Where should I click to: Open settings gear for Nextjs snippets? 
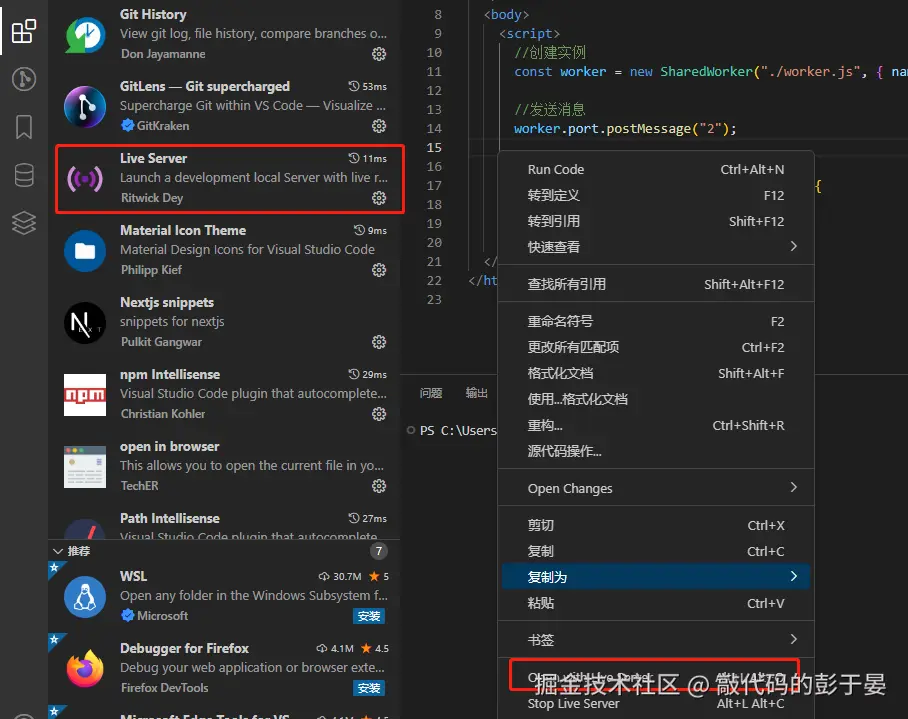click(x=379, y=342)
